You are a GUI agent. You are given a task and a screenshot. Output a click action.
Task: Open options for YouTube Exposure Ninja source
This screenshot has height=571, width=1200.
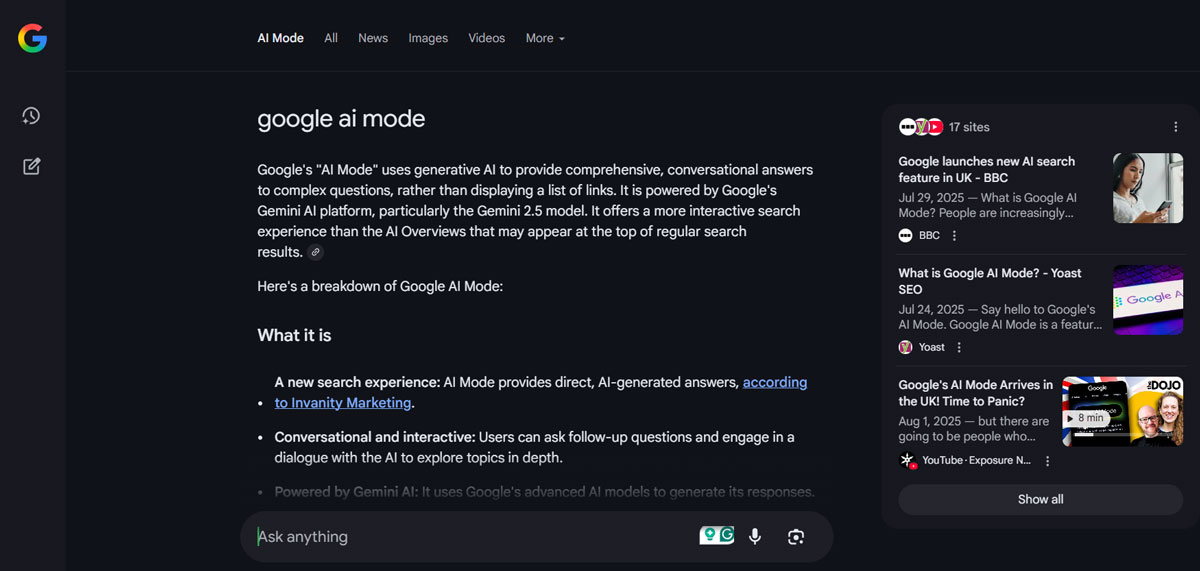tap(1047, 461)
